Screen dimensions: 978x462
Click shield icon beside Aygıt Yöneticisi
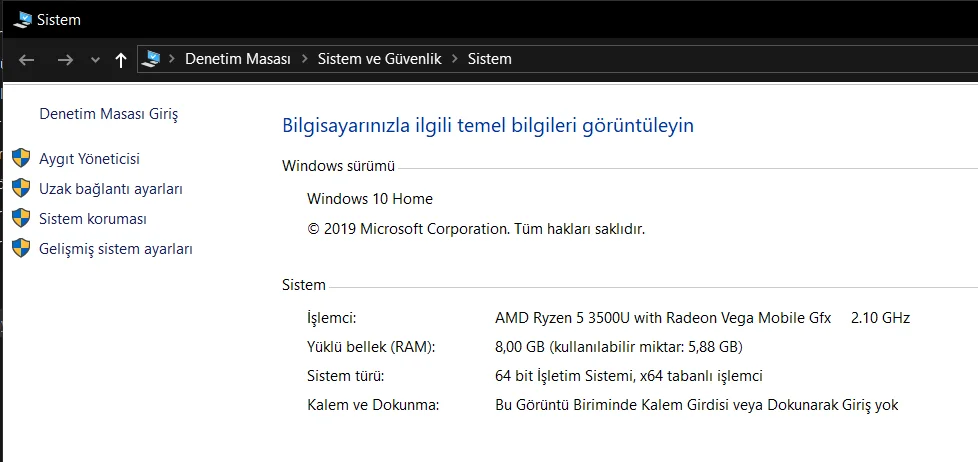click(x=21, y=158)
